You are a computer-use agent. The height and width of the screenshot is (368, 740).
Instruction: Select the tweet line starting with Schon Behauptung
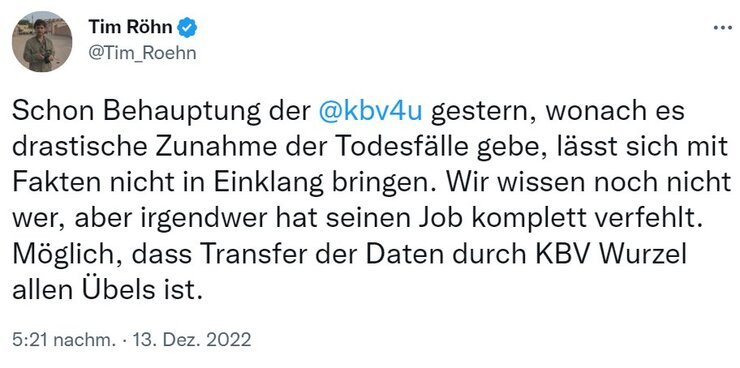(x=348, y=112)
